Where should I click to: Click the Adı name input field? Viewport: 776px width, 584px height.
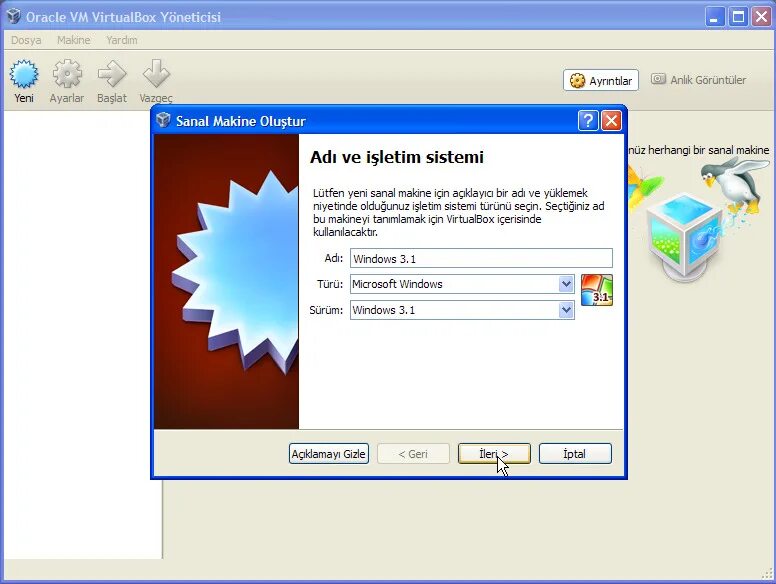coord(481,258)
